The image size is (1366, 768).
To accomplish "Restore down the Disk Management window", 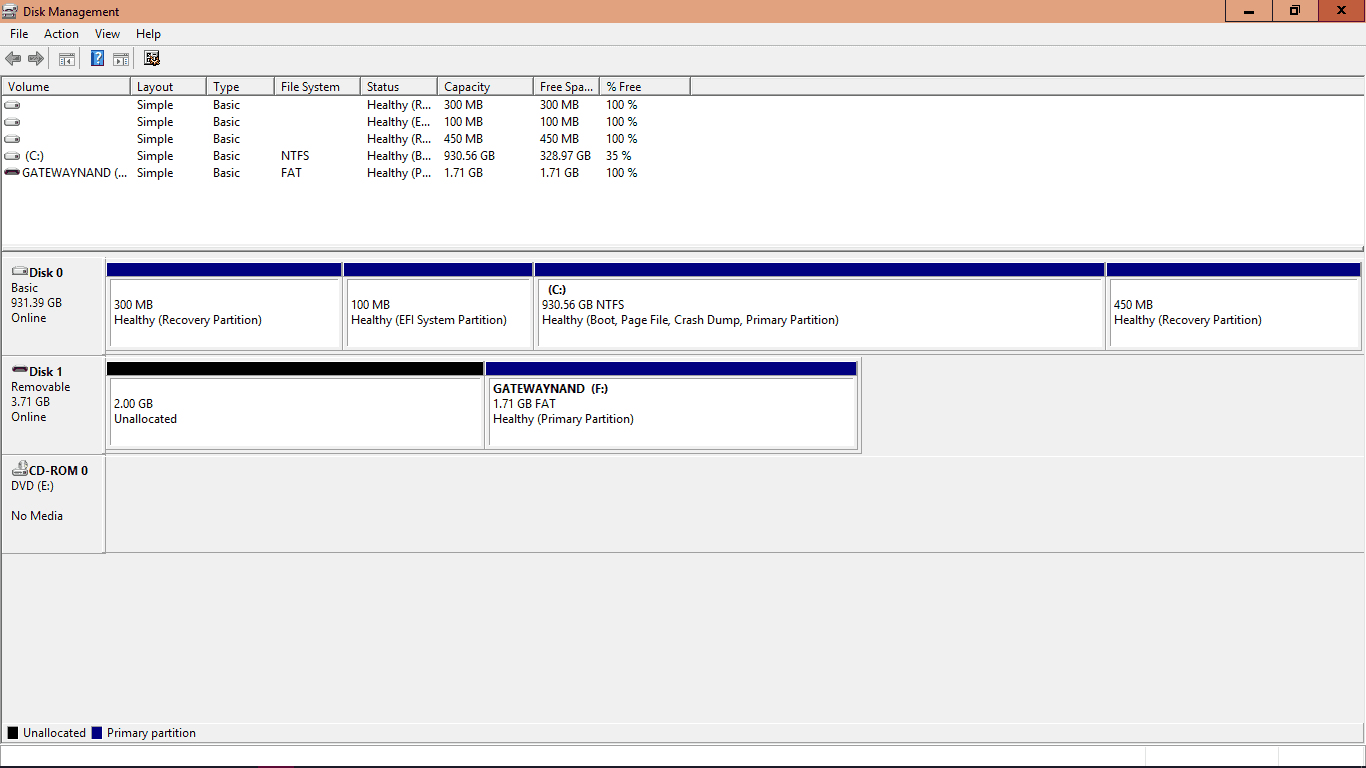I will (1295, 10).
